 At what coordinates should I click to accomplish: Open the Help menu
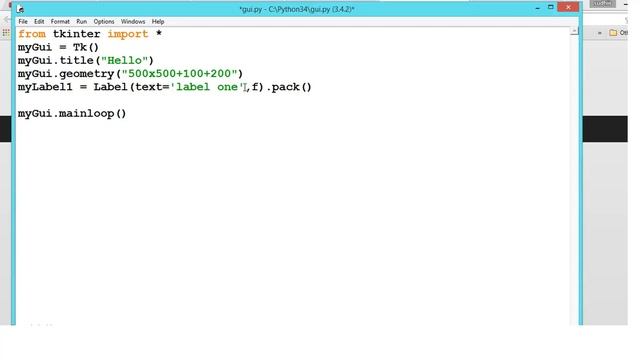click(158, 22)
